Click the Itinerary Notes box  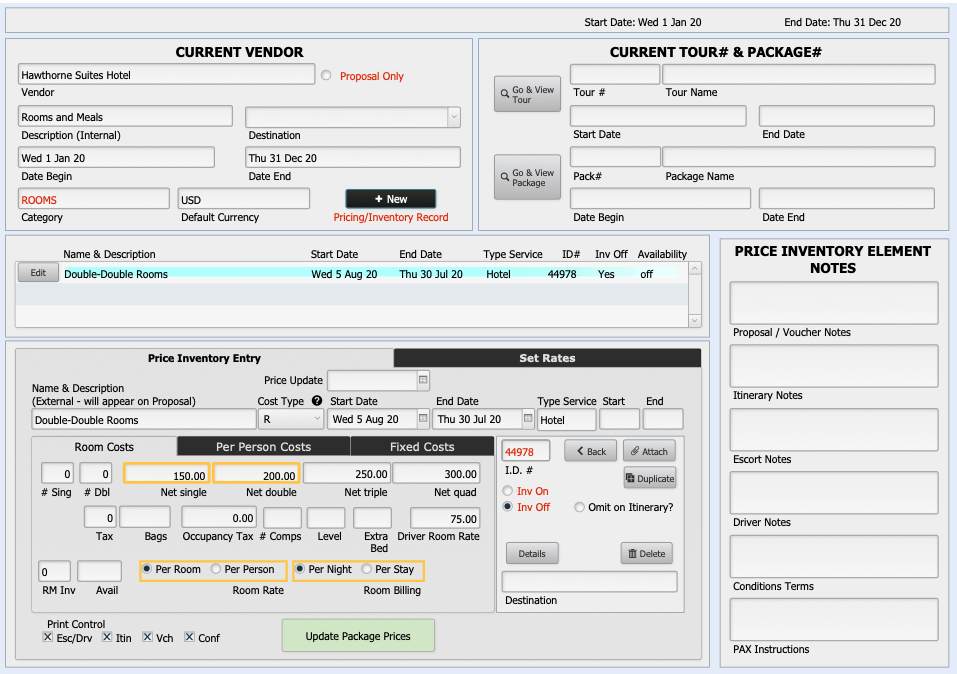click(x=834, y=366)
